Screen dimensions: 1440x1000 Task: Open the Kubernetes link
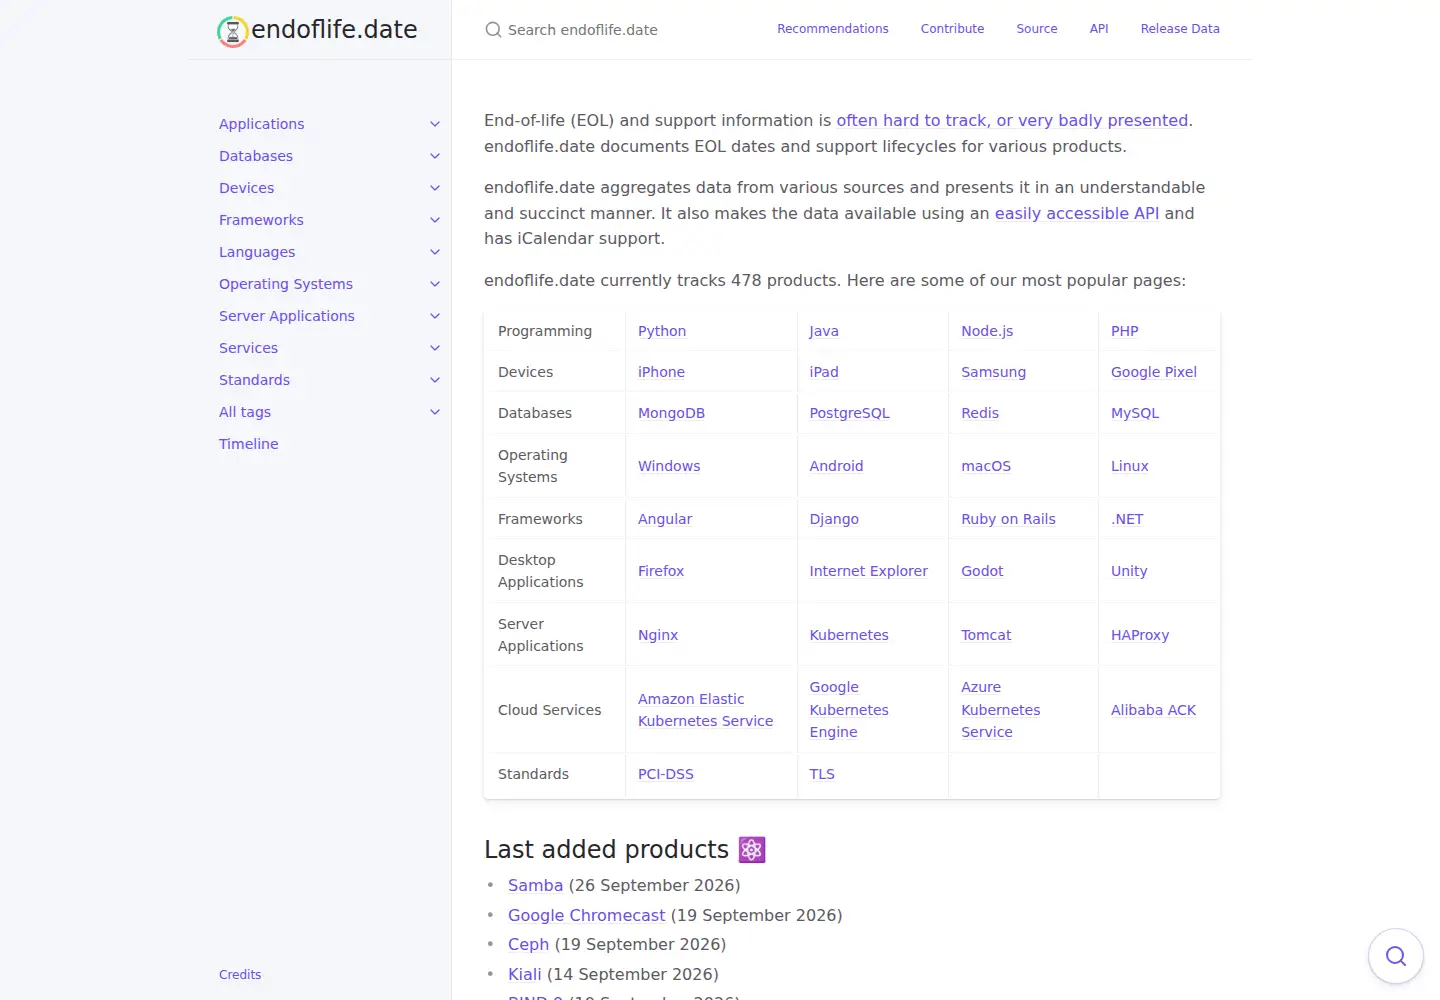[x=849, y=635]
